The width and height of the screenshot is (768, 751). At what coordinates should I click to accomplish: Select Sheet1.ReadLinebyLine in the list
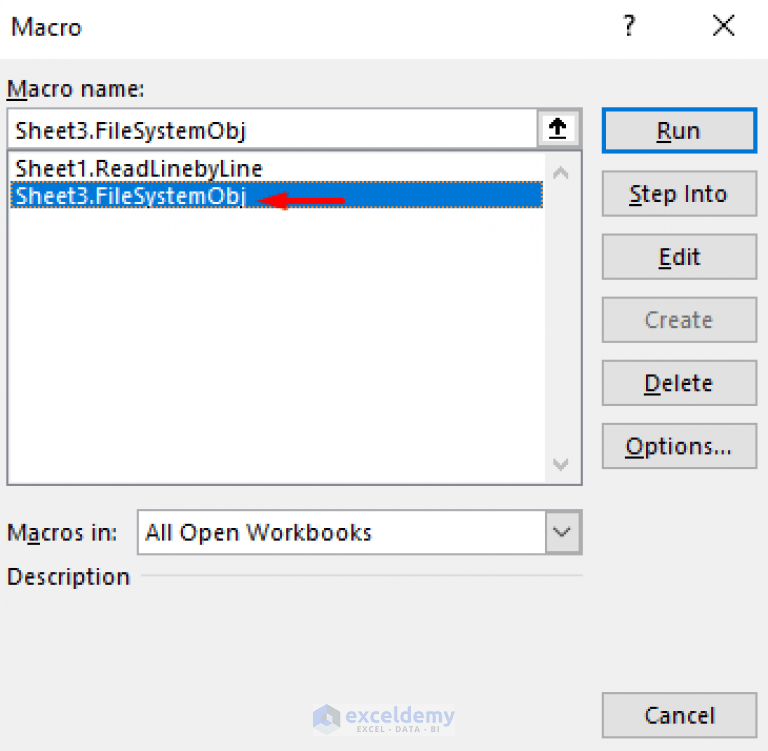tap(277, 169)
